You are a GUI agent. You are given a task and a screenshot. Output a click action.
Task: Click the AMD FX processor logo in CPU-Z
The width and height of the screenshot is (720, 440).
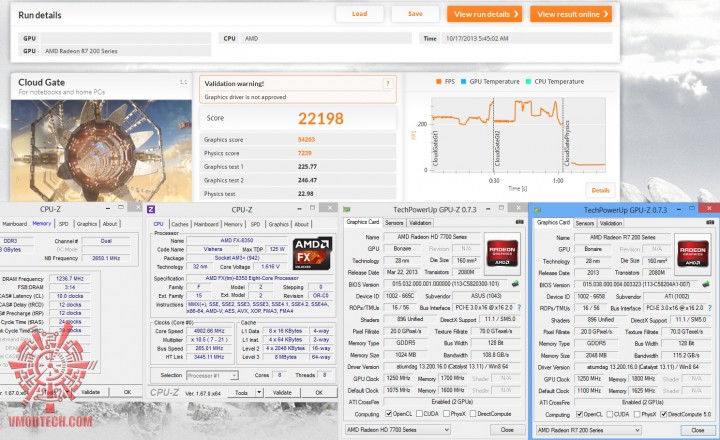[312, 253]
